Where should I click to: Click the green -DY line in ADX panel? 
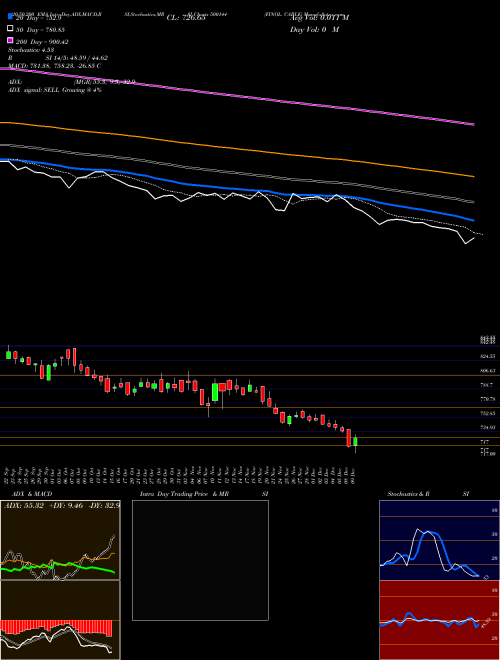(57, 567)
